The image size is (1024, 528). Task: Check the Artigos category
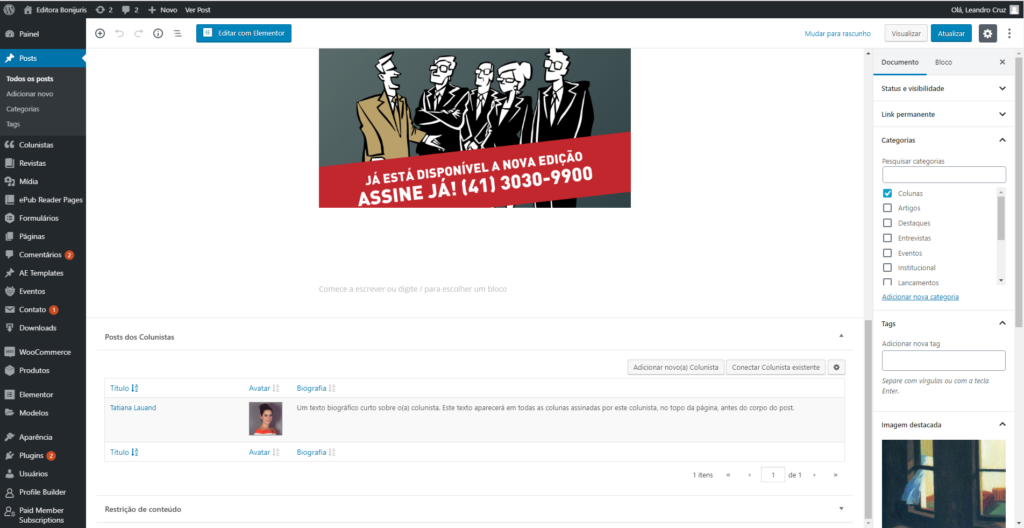tap(887, 208)
